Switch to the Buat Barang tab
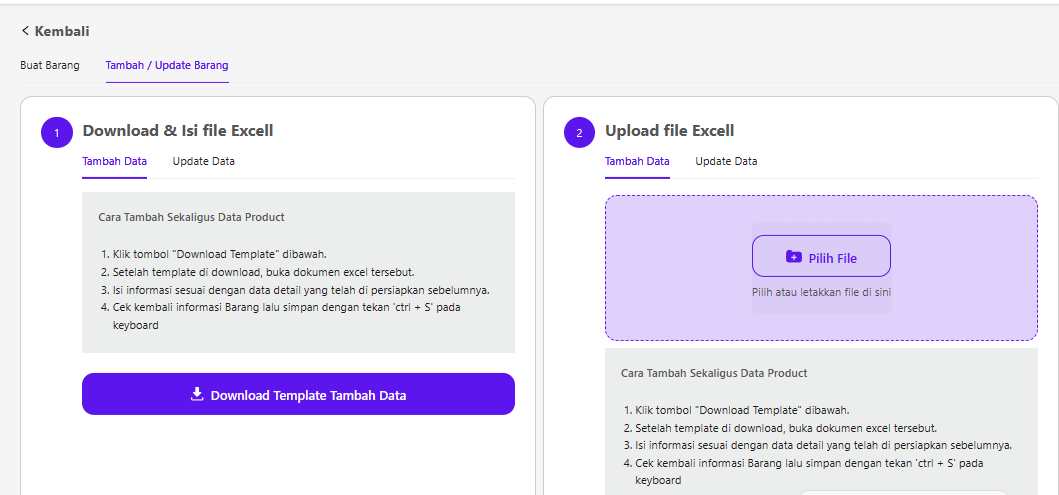The width and height of the screenshot is (1059, 495). click(50, 66)
